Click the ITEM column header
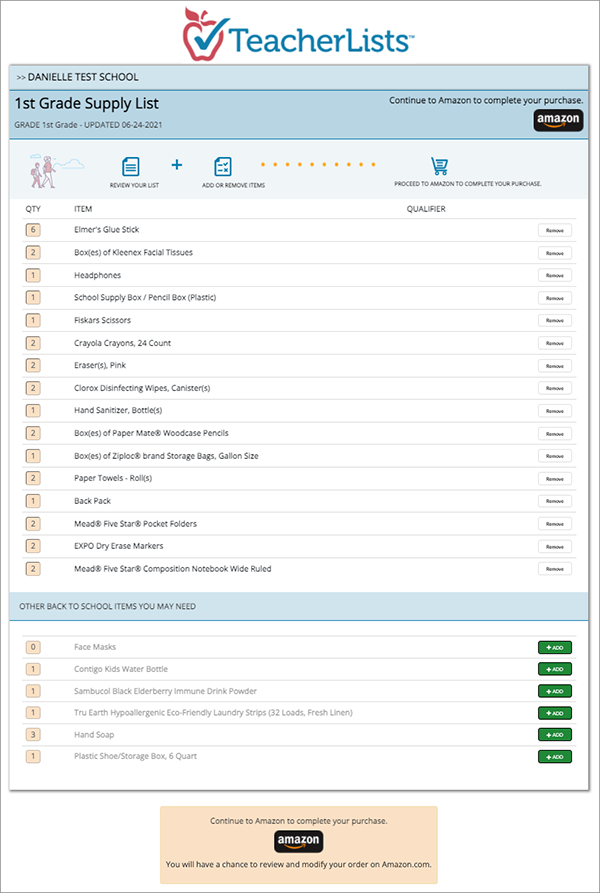Image resolution: width=600 pixels, height=893 pixels. point(83,209)
